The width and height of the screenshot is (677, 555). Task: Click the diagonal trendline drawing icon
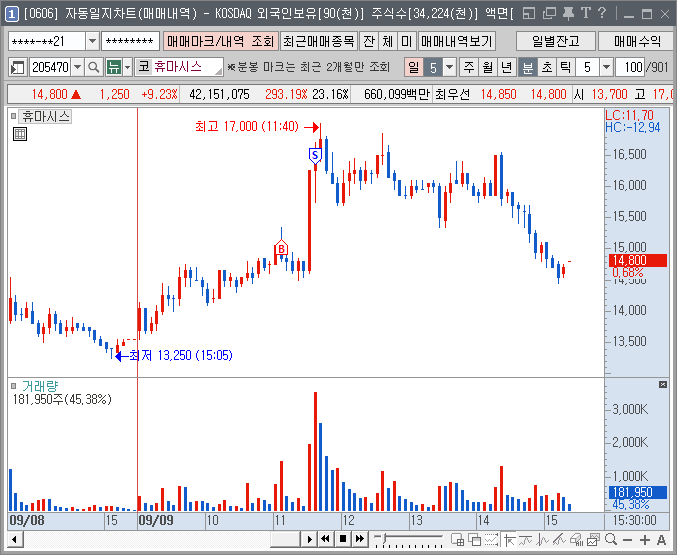click(560, 539)
